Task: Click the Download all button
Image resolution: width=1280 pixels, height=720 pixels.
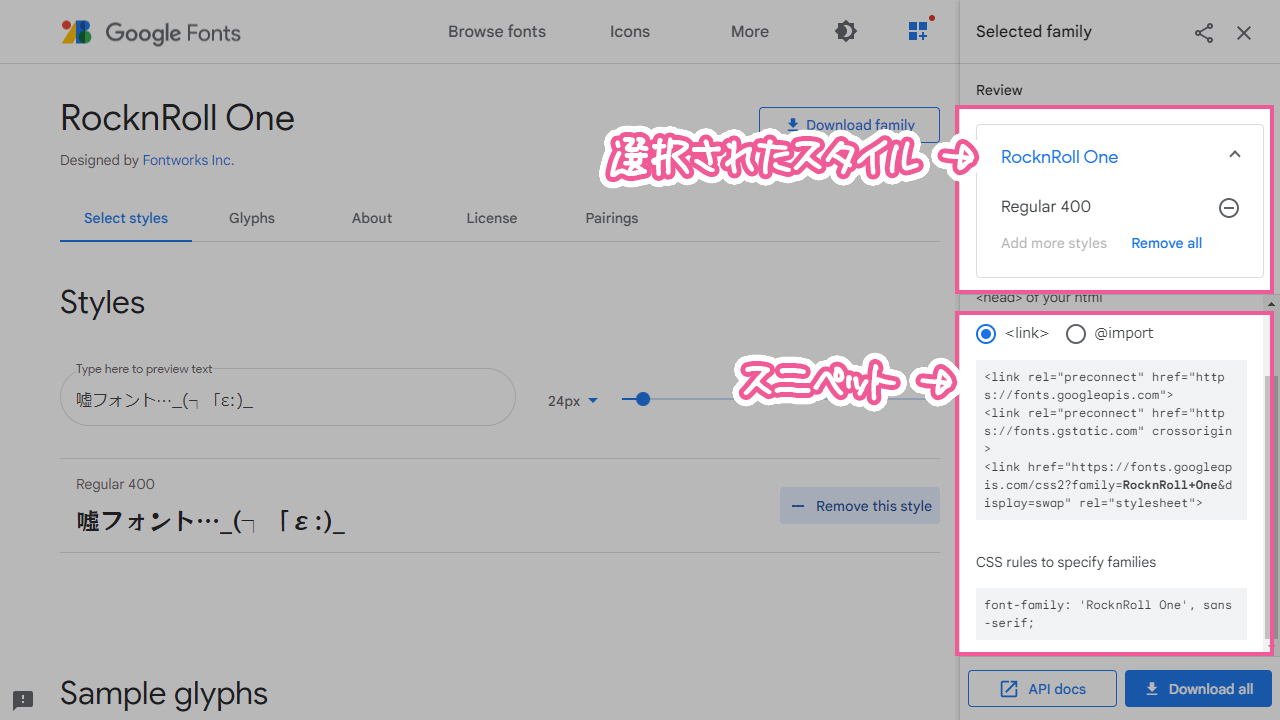Action: [x=1198, y=689]
